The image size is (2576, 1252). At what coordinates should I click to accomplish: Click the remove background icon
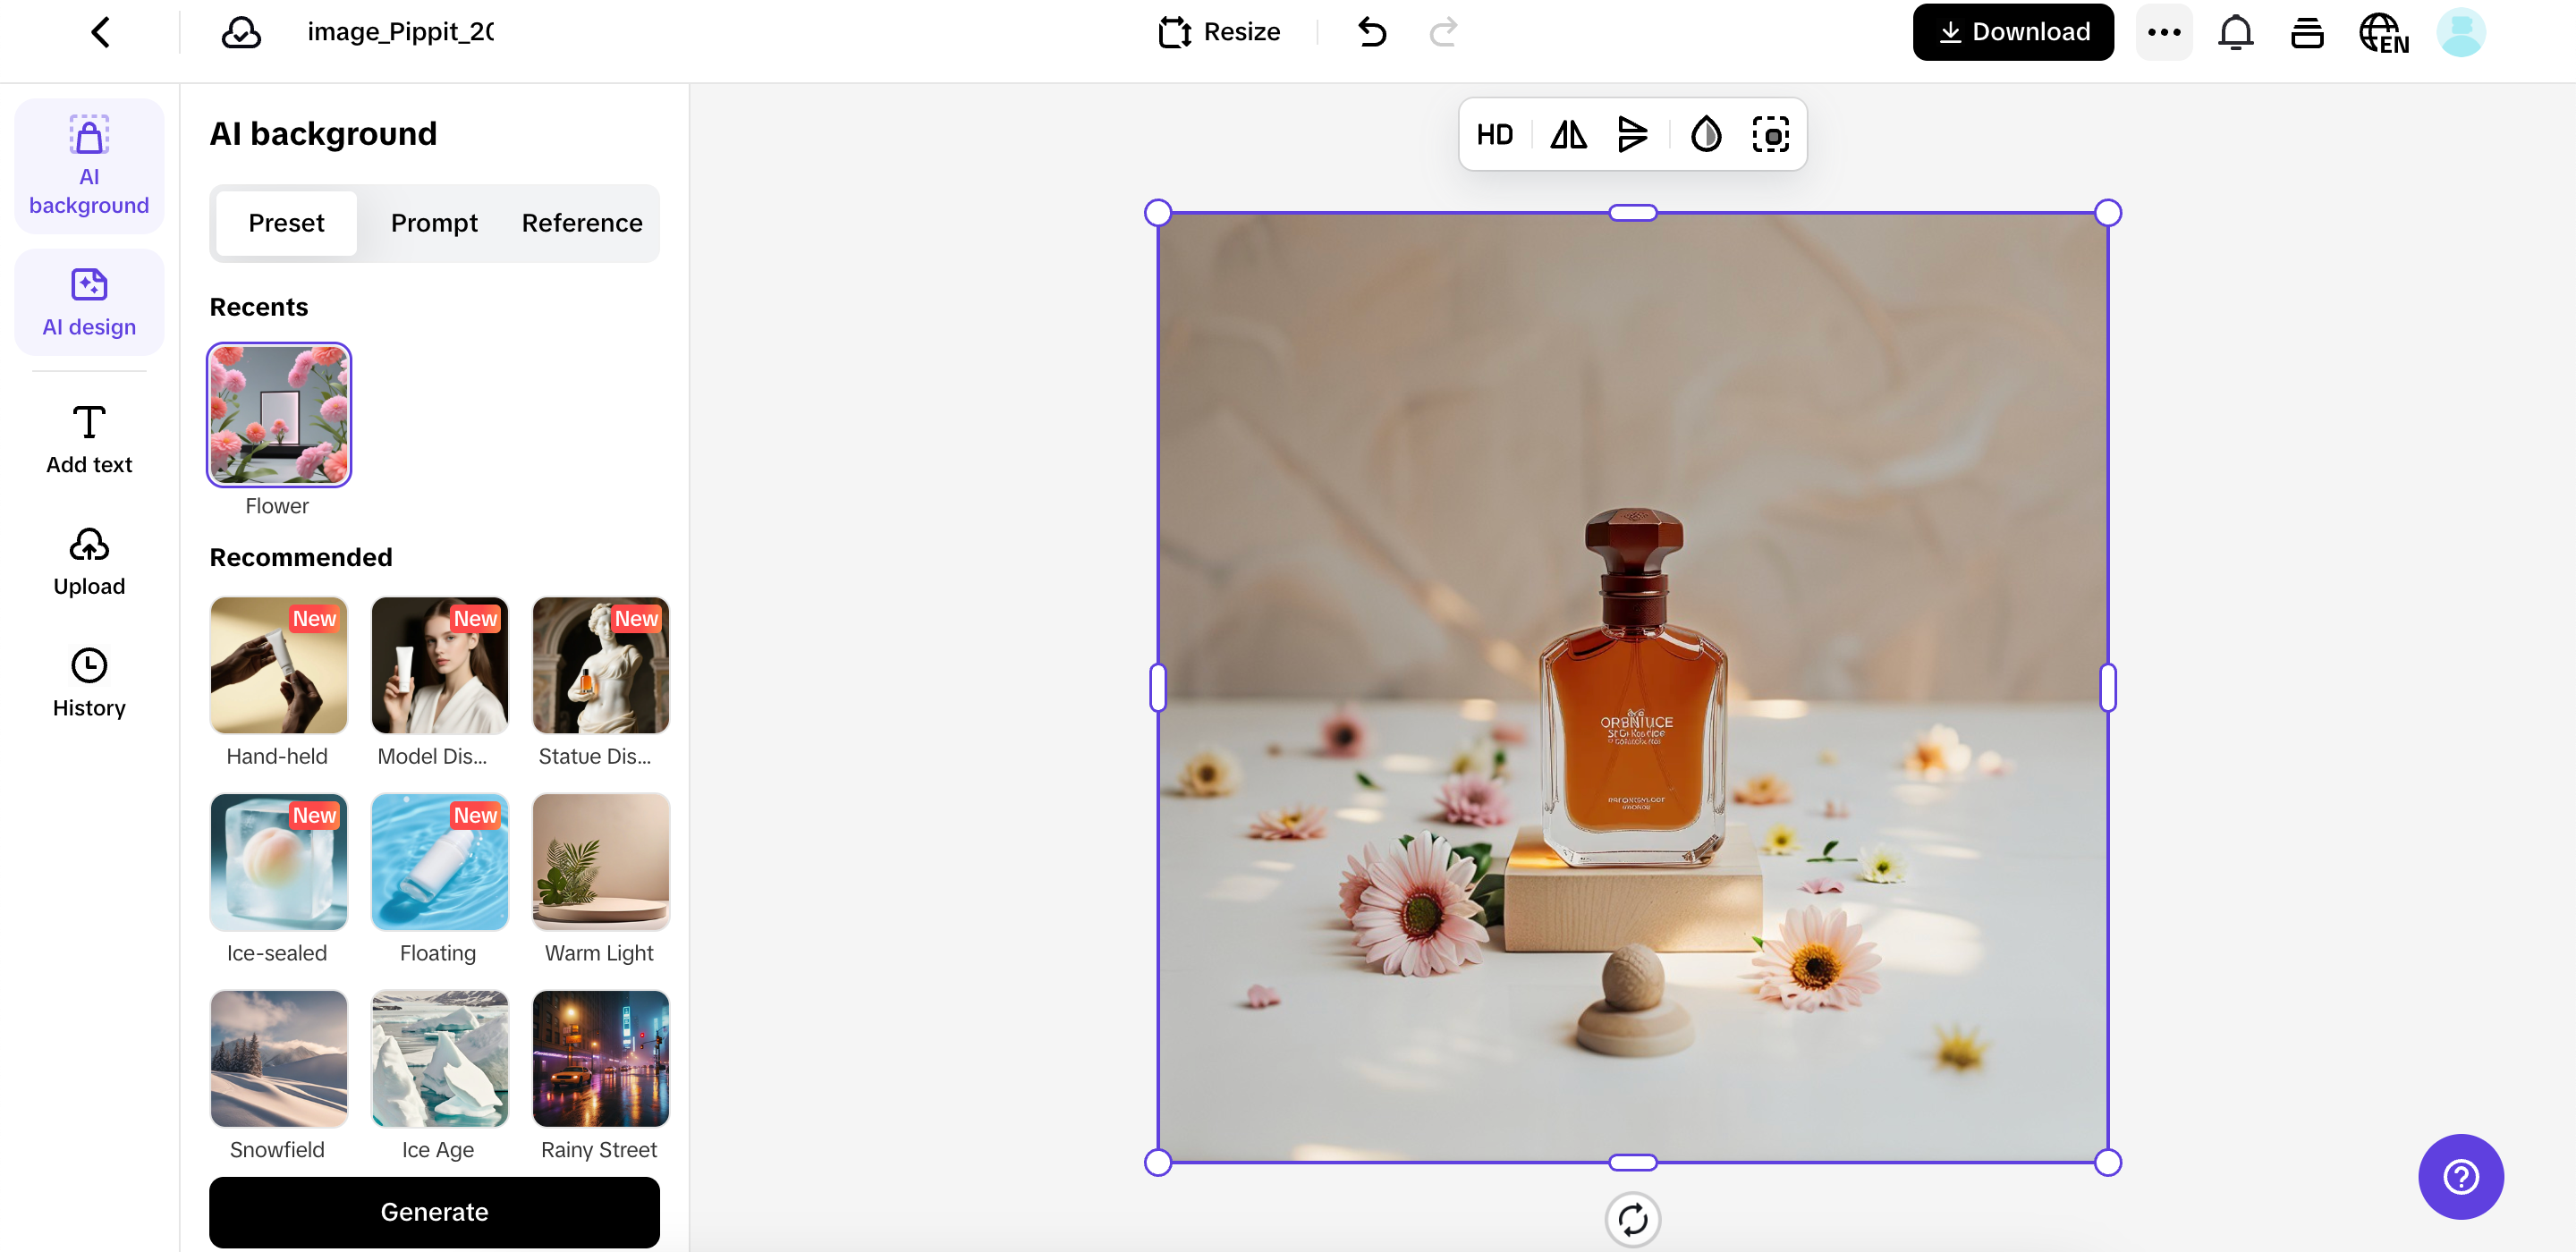[1770, 134]
